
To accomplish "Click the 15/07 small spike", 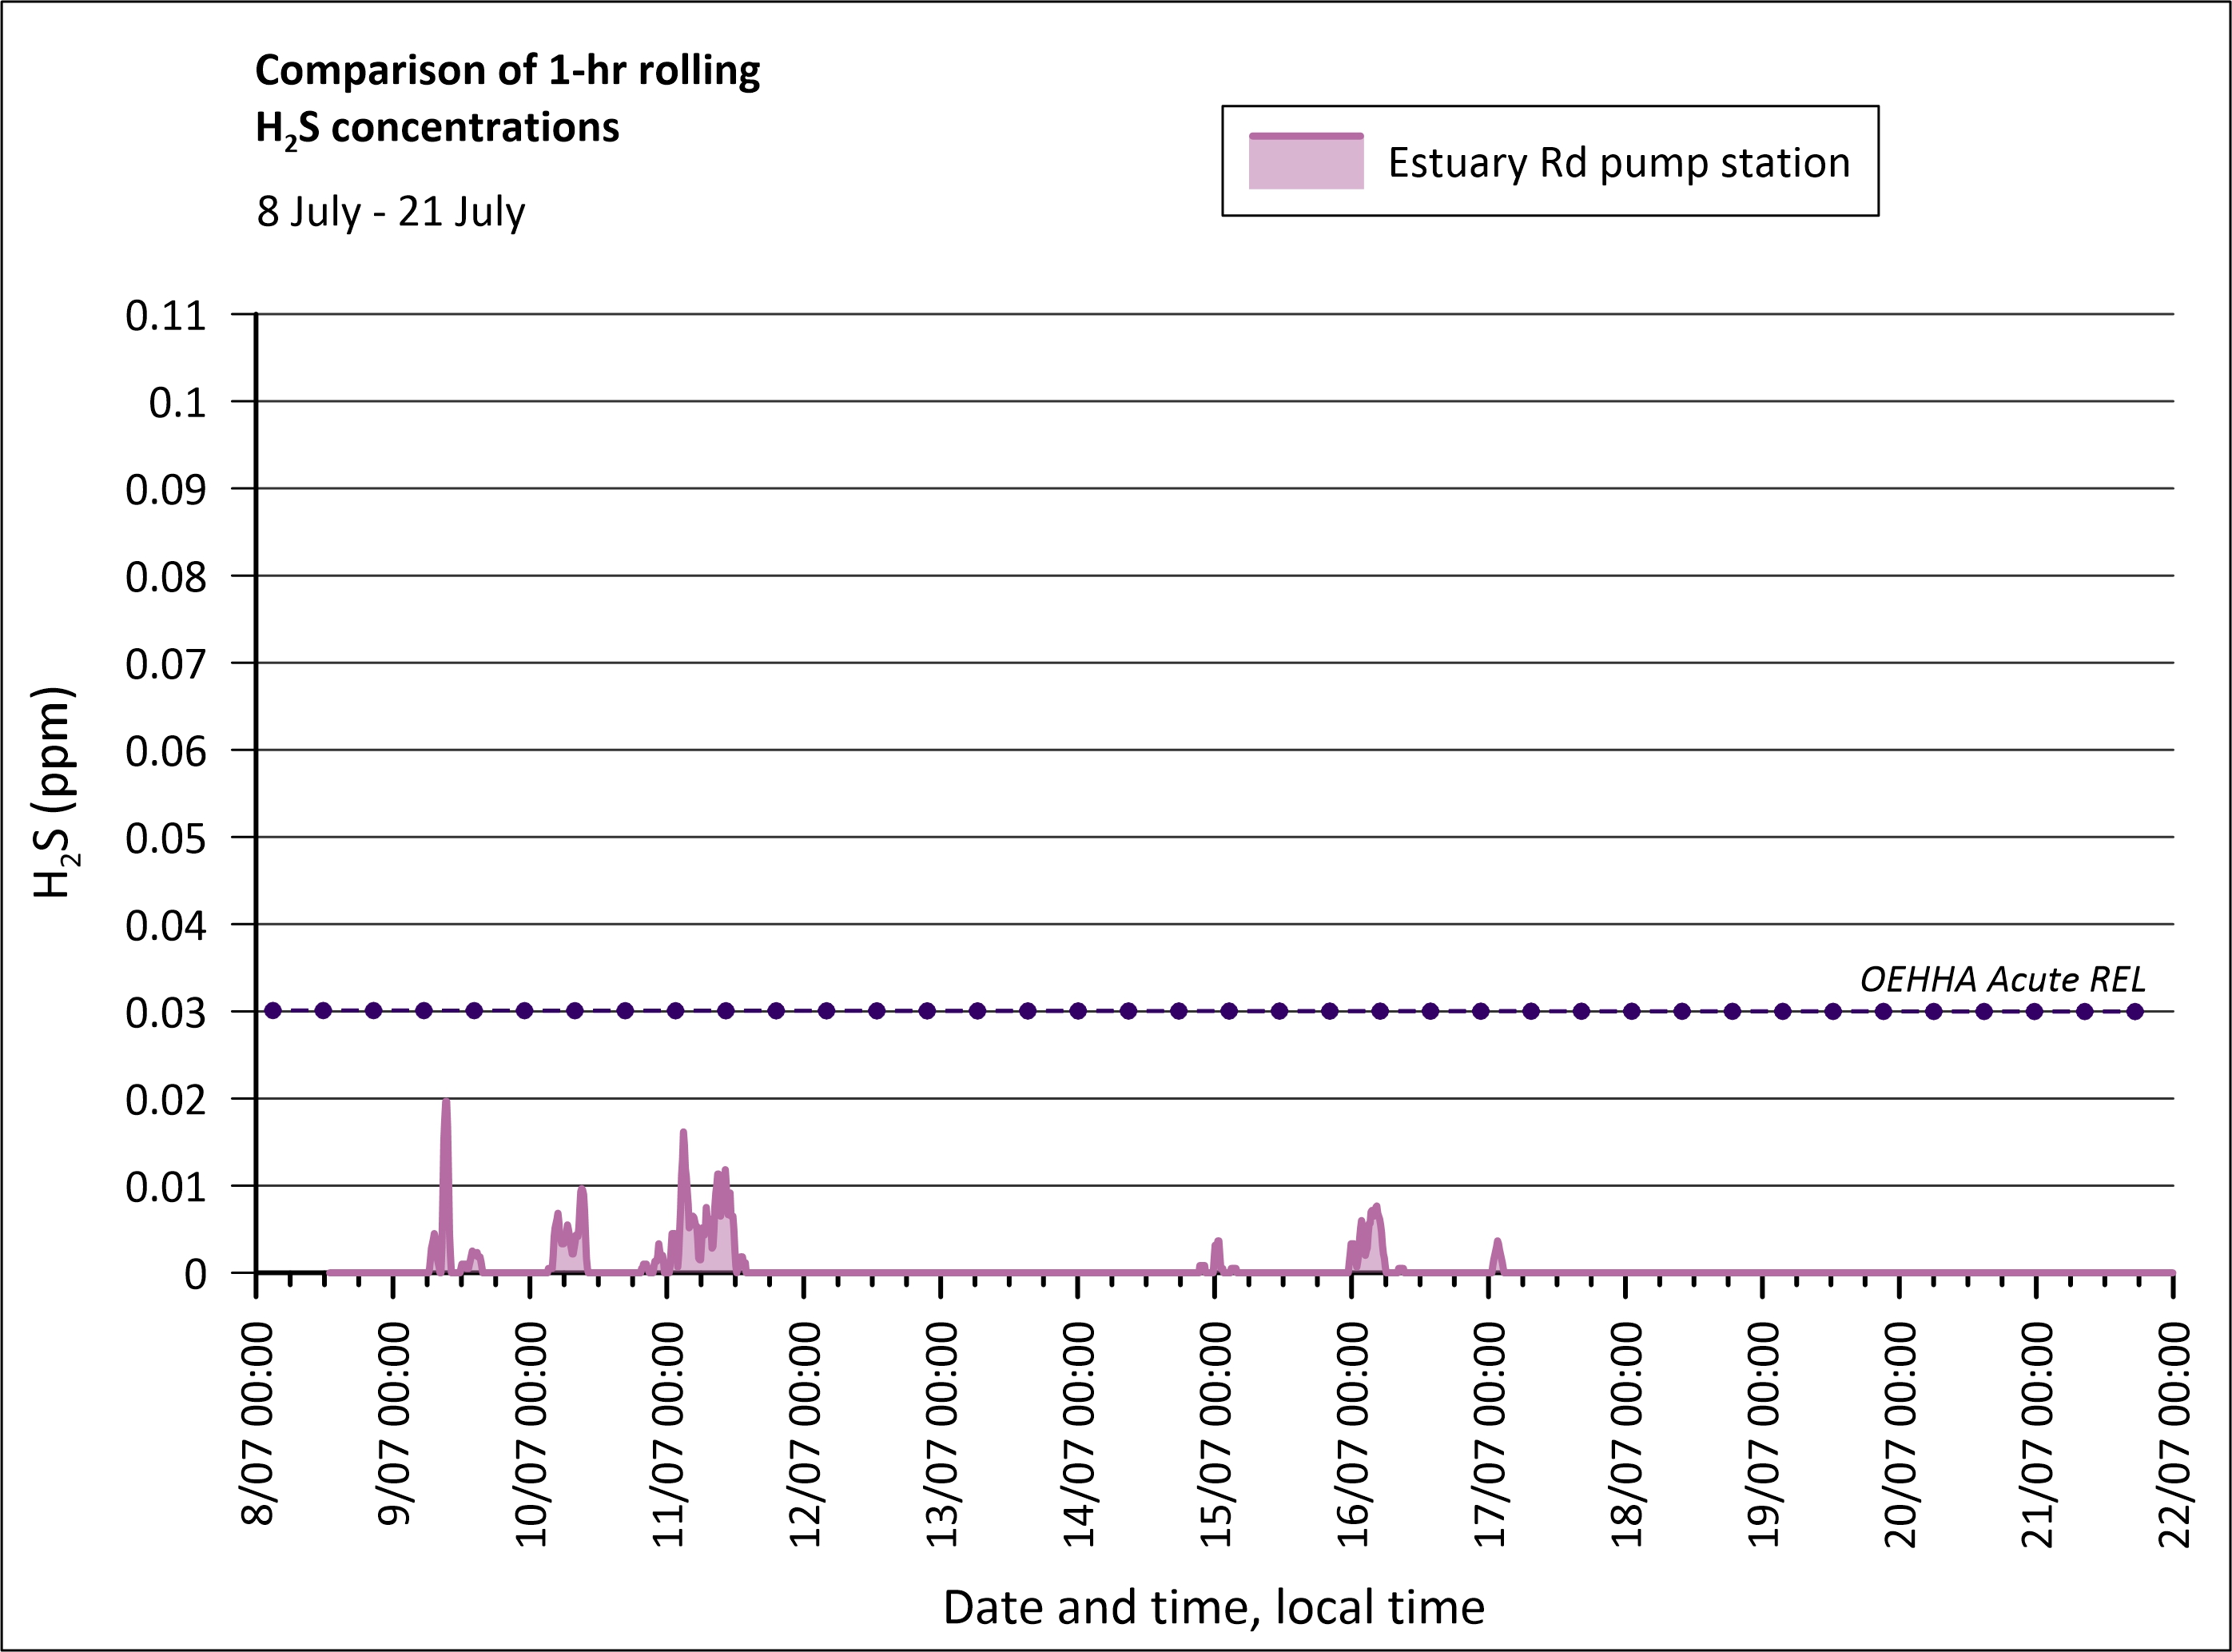I will (1217, 1249).
